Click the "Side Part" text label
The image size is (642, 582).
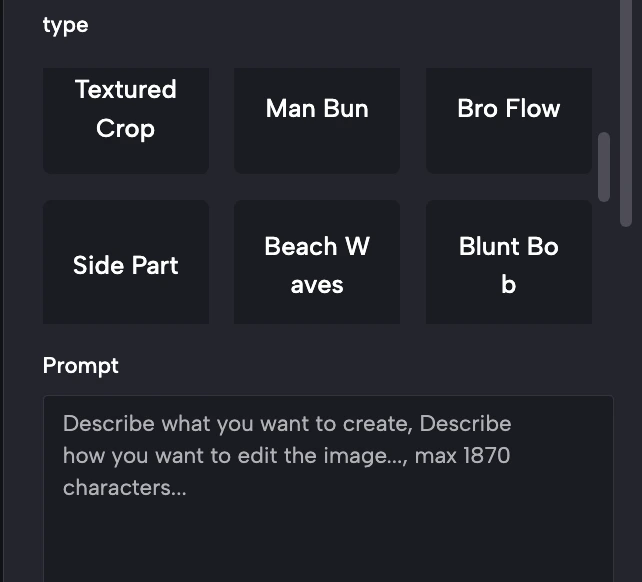pyautogui.click(x=126, y=265)
